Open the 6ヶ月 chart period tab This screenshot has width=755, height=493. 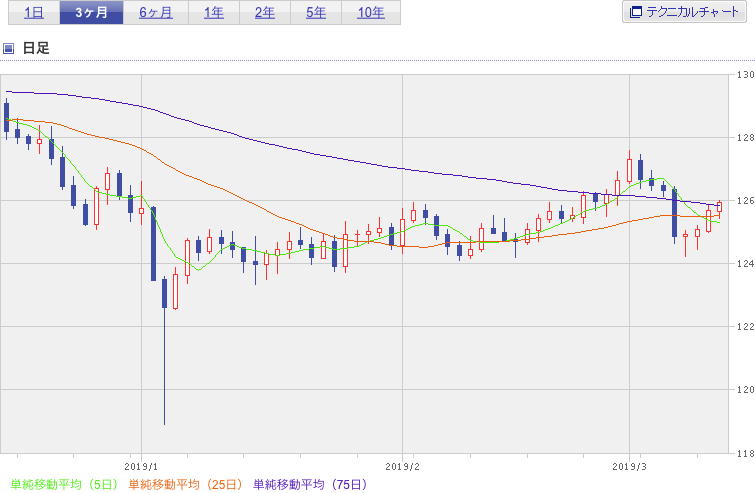point(156,13)
